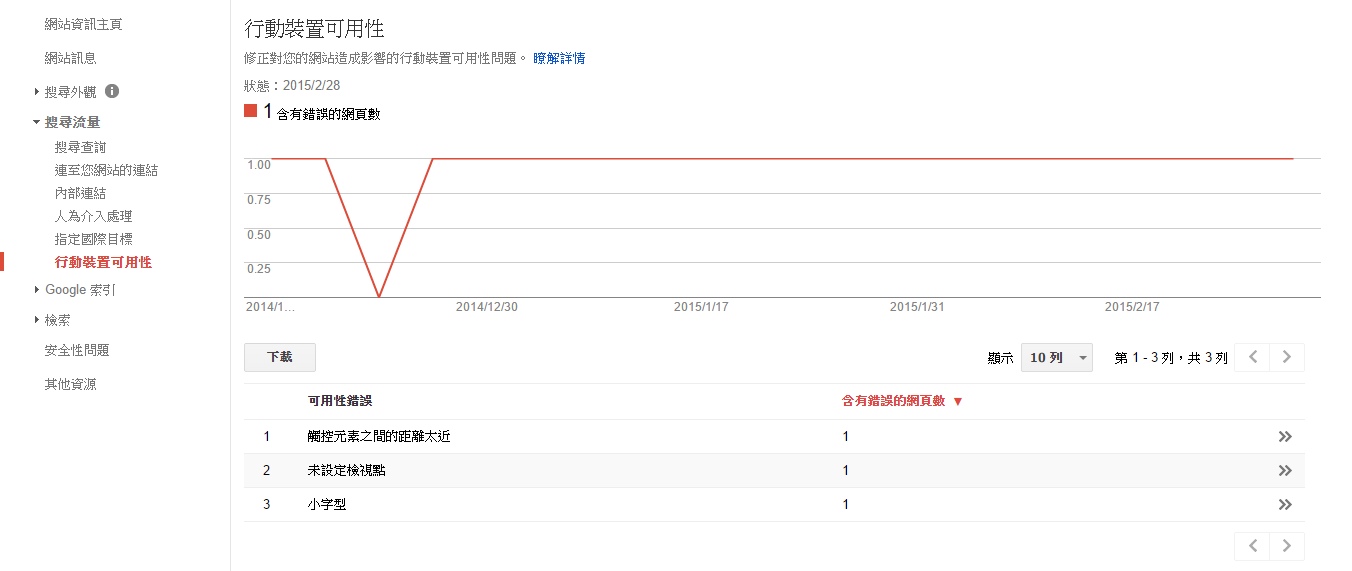Go to next page using top pagination arrow
This screenshot has height=571, width=1352.
(1287, 357)
